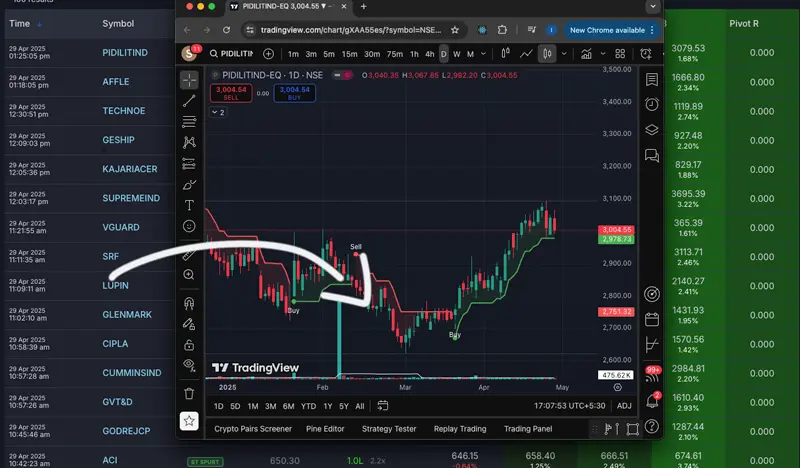Select the weekly W interval
The image size is (800, 468).
[457, 54]
